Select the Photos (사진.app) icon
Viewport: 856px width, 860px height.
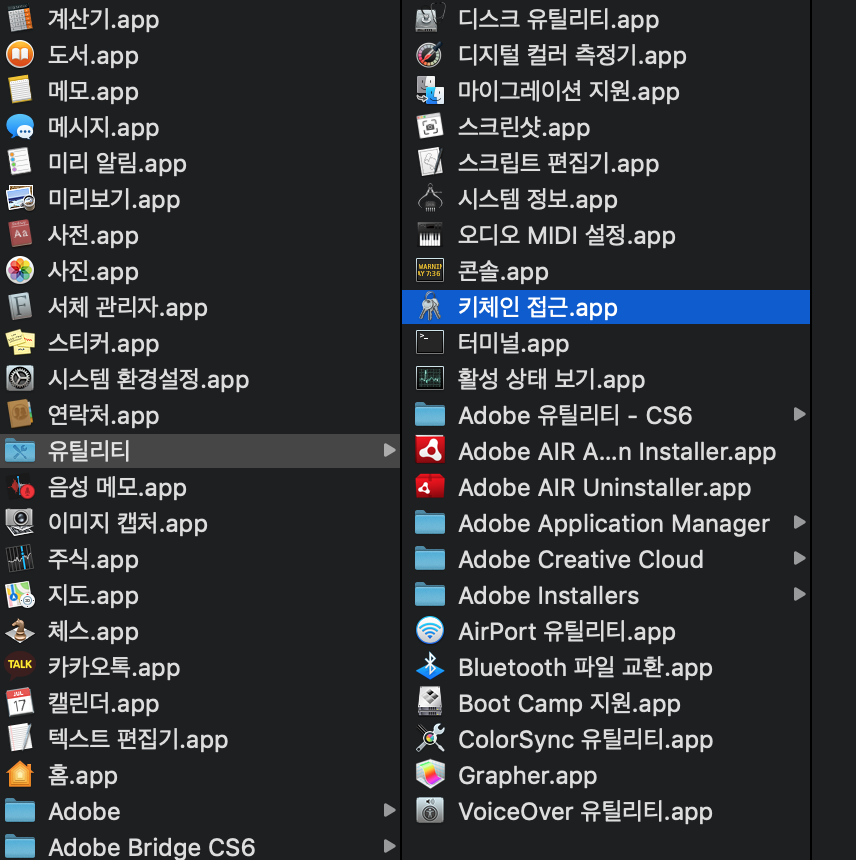(x=20, y=270)
